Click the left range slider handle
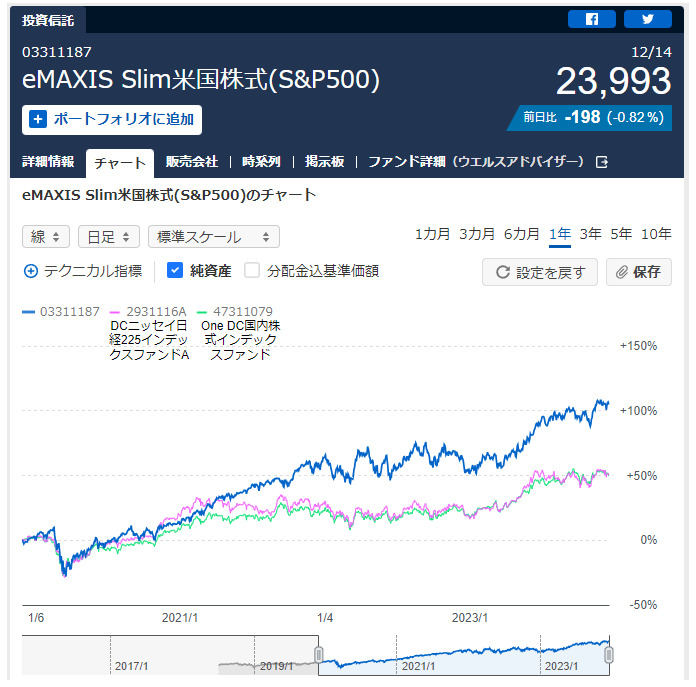 tap(318, 655)
